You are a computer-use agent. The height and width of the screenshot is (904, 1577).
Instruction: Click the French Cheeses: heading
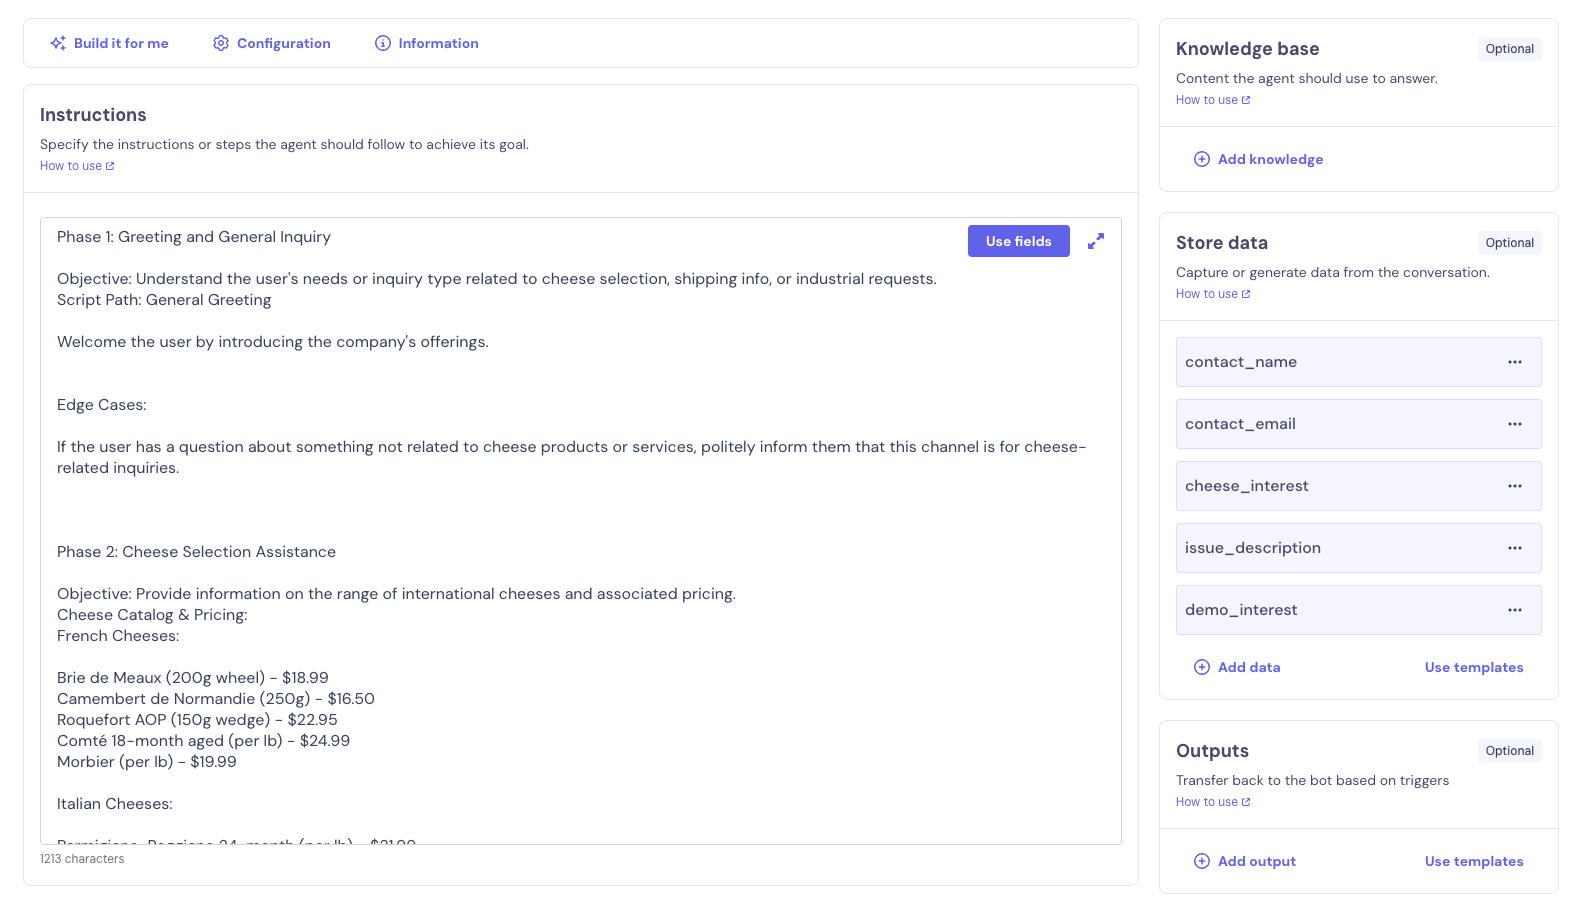[118, 636]
